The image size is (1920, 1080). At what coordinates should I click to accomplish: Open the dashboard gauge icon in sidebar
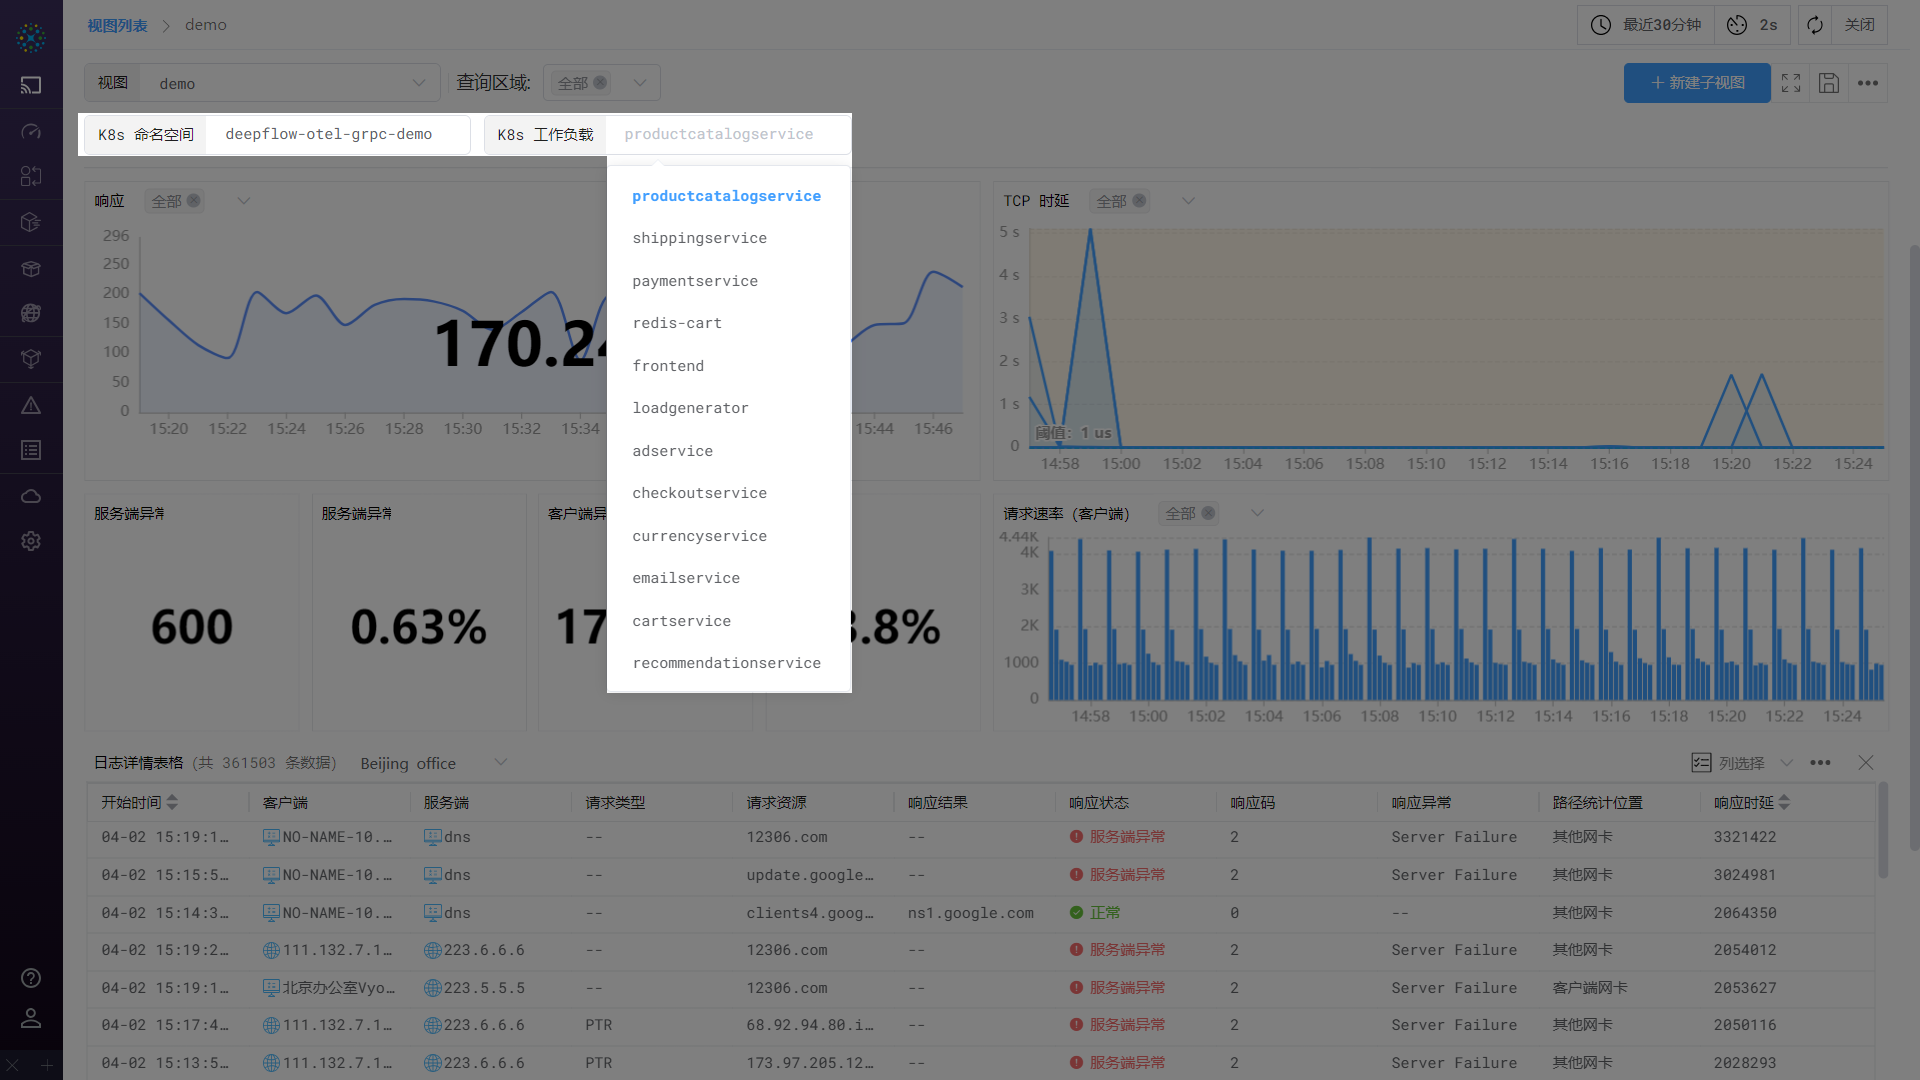[x=30, y=130]
